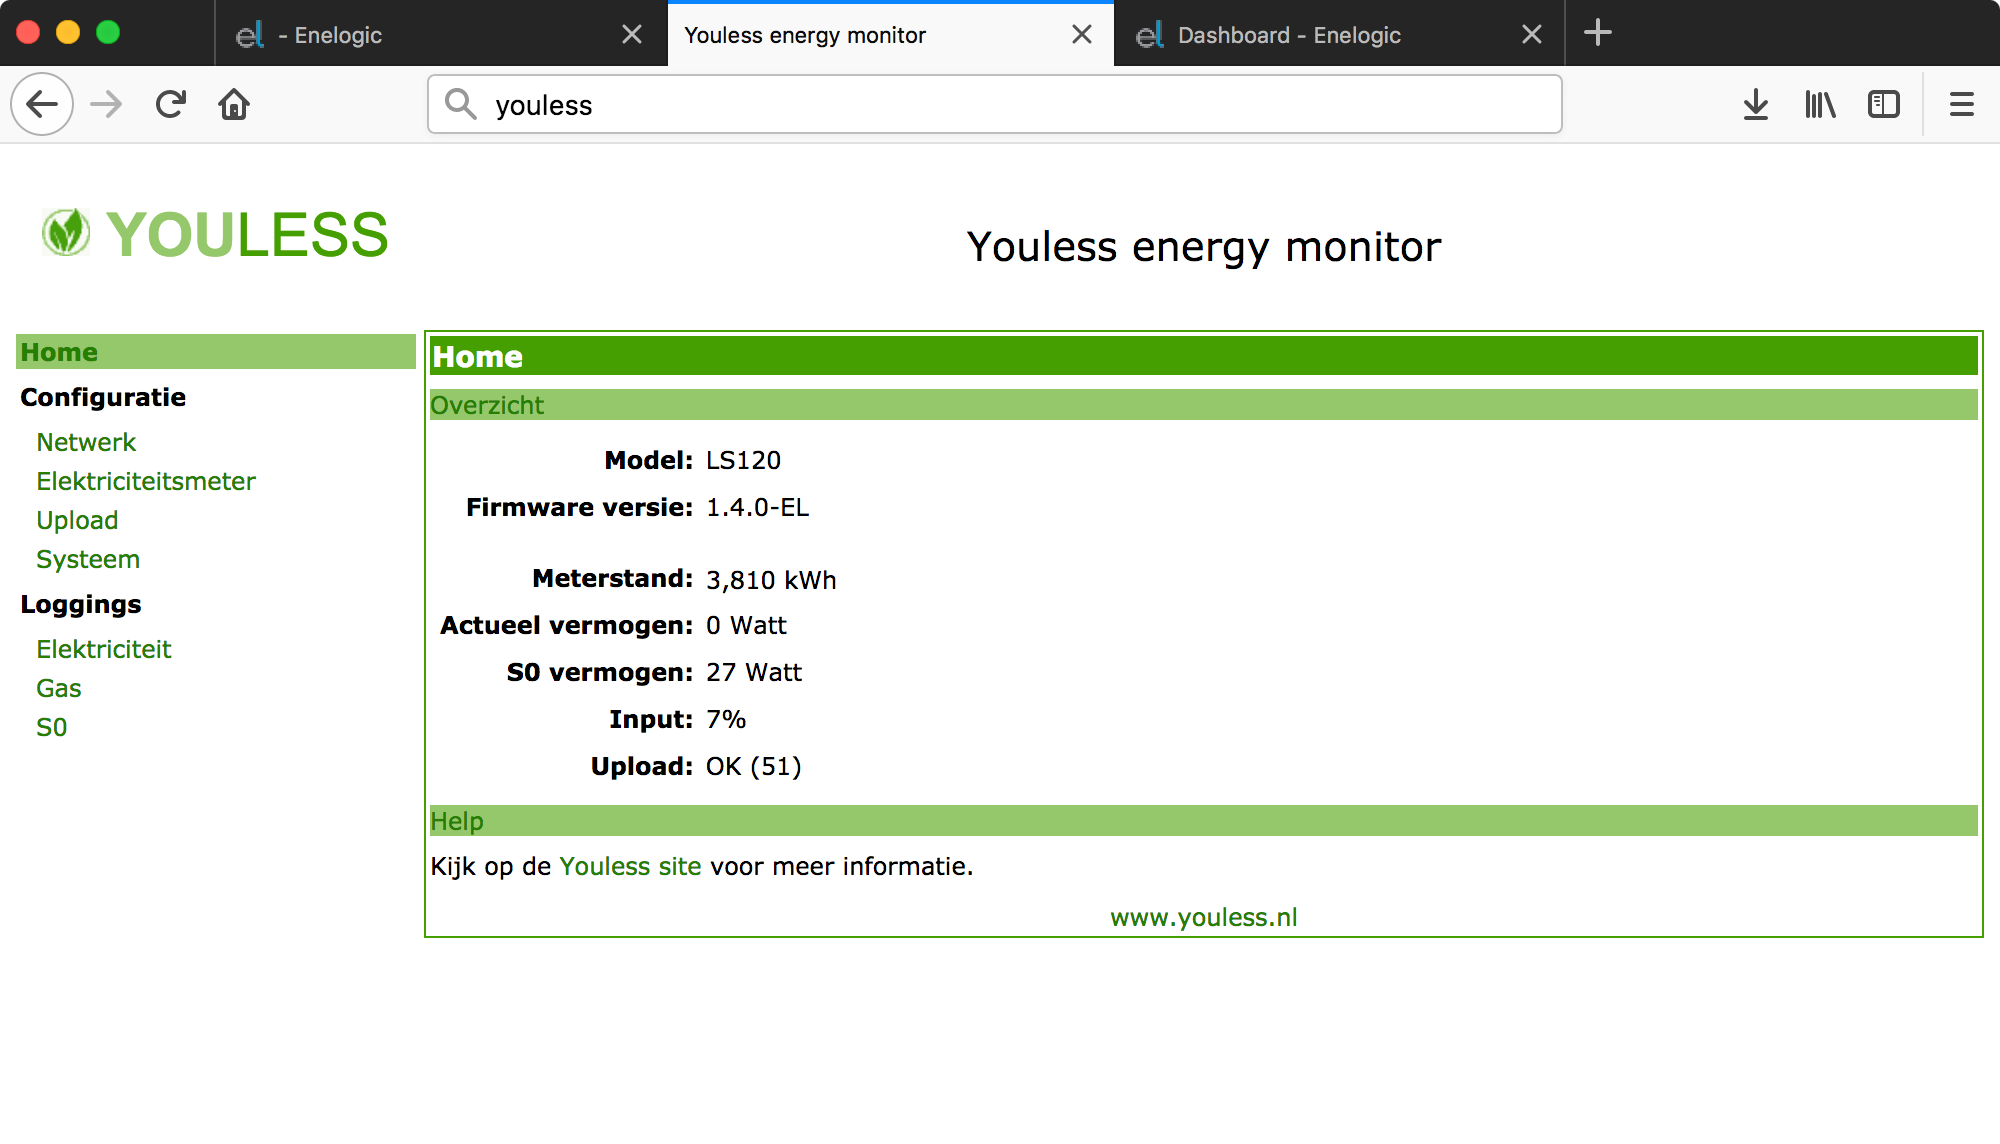Viewport: 2000px width, 1144px height.
Task: Click the YOULESS logo text
Action: click(x=247, y=235)
